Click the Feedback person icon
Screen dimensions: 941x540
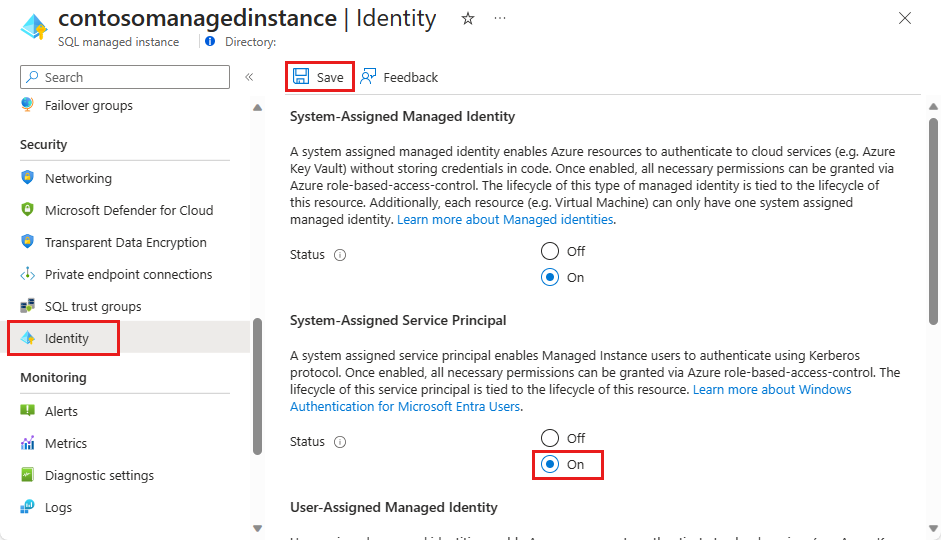(x=368, y=77)
